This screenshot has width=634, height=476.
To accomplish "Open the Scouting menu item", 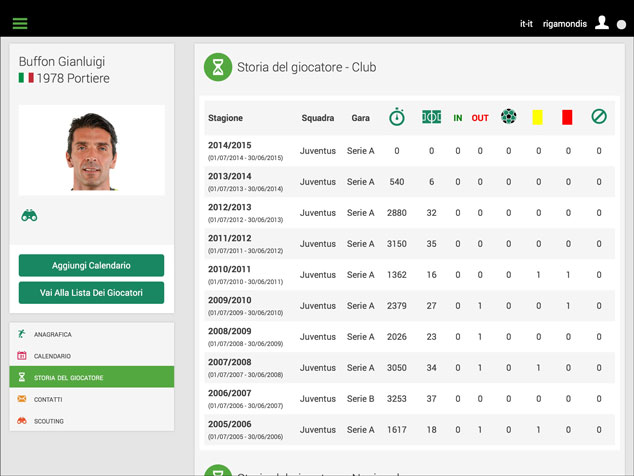I will [x=92, y=421].
